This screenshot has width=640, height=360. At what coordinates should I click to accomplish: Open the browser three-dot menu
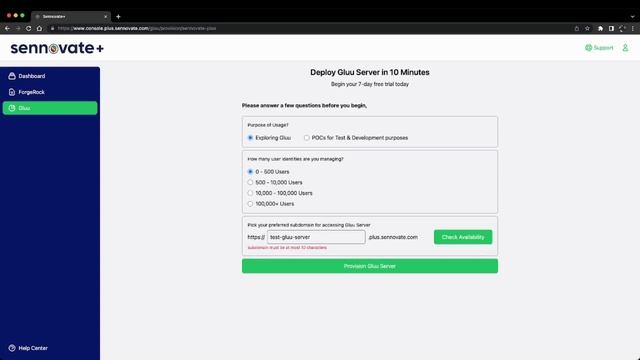point(633,28)
